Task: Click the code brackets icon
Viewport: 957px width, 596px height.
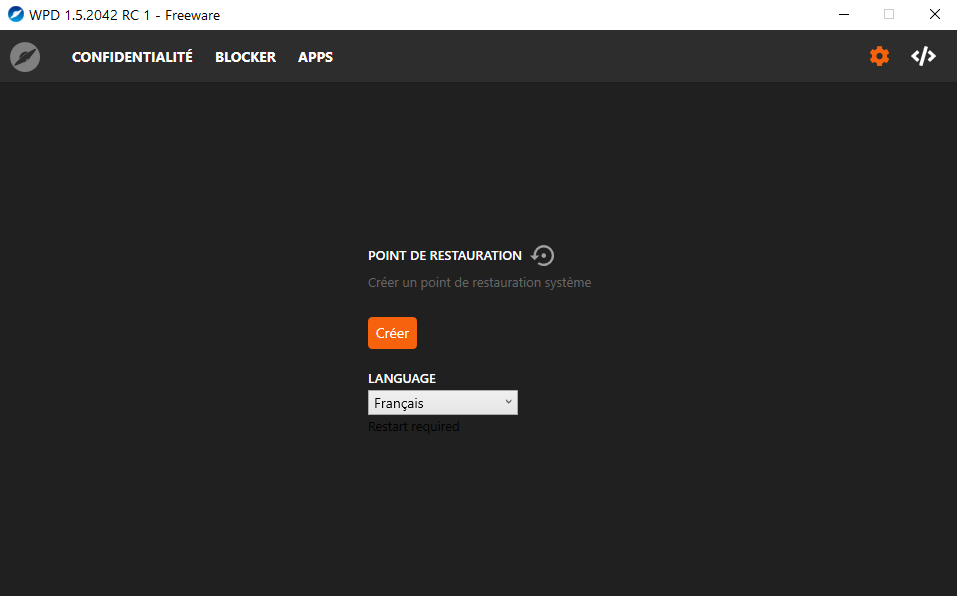Action: 923,57
